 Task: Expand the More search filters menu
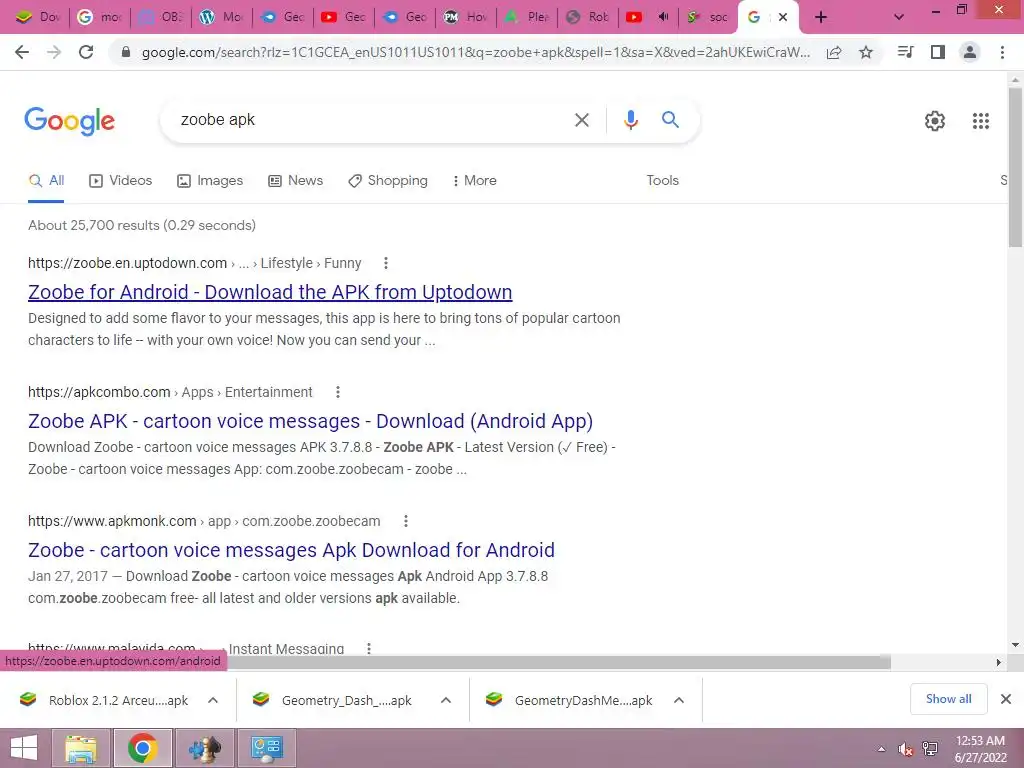475,181
